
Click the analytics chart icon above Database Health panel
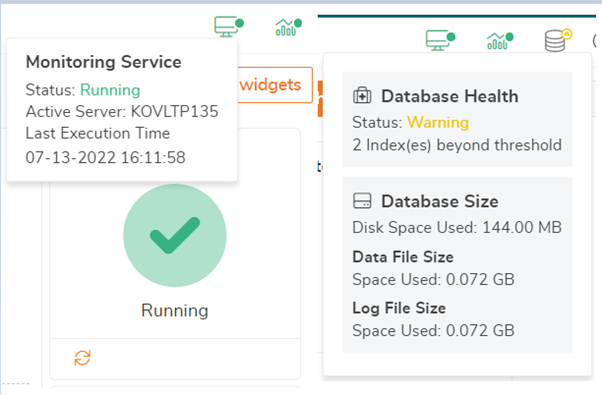[500, 41]
